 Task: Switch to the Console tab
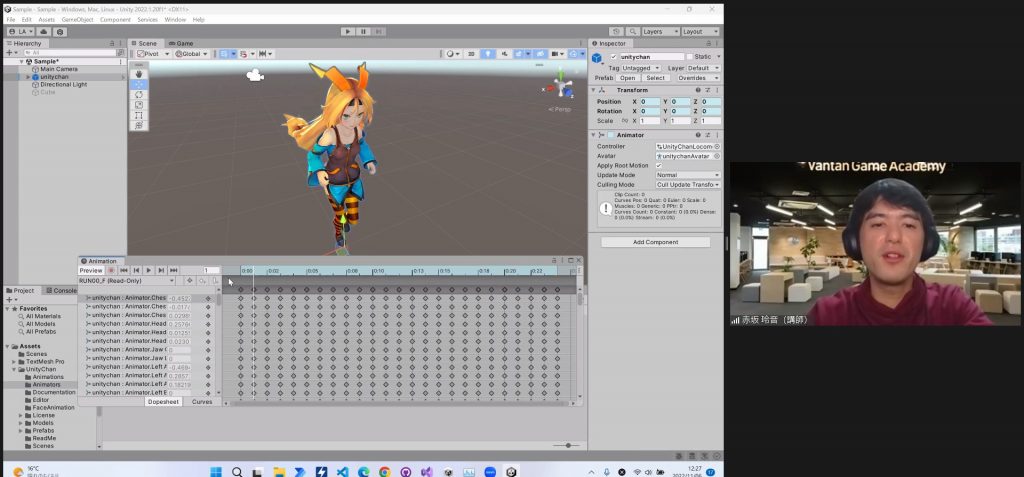[x=61, y=290]
